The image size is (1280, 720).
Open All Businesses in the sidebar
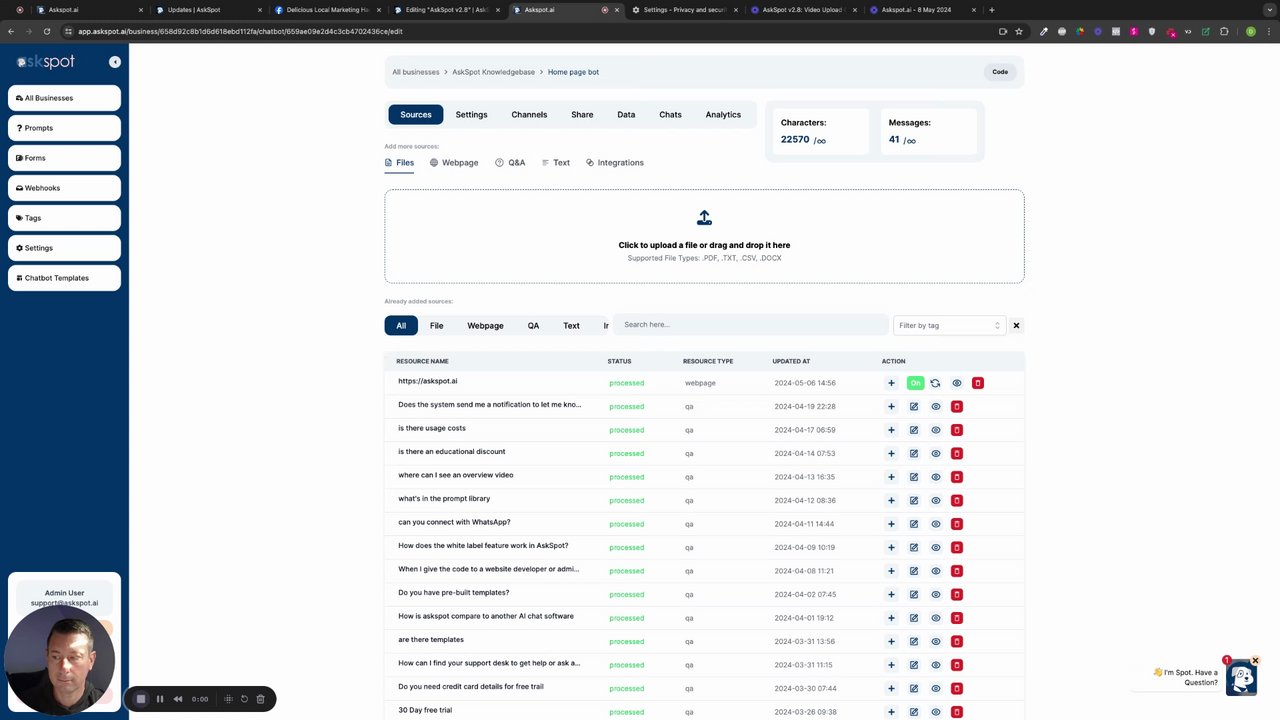tap(64, 98)
